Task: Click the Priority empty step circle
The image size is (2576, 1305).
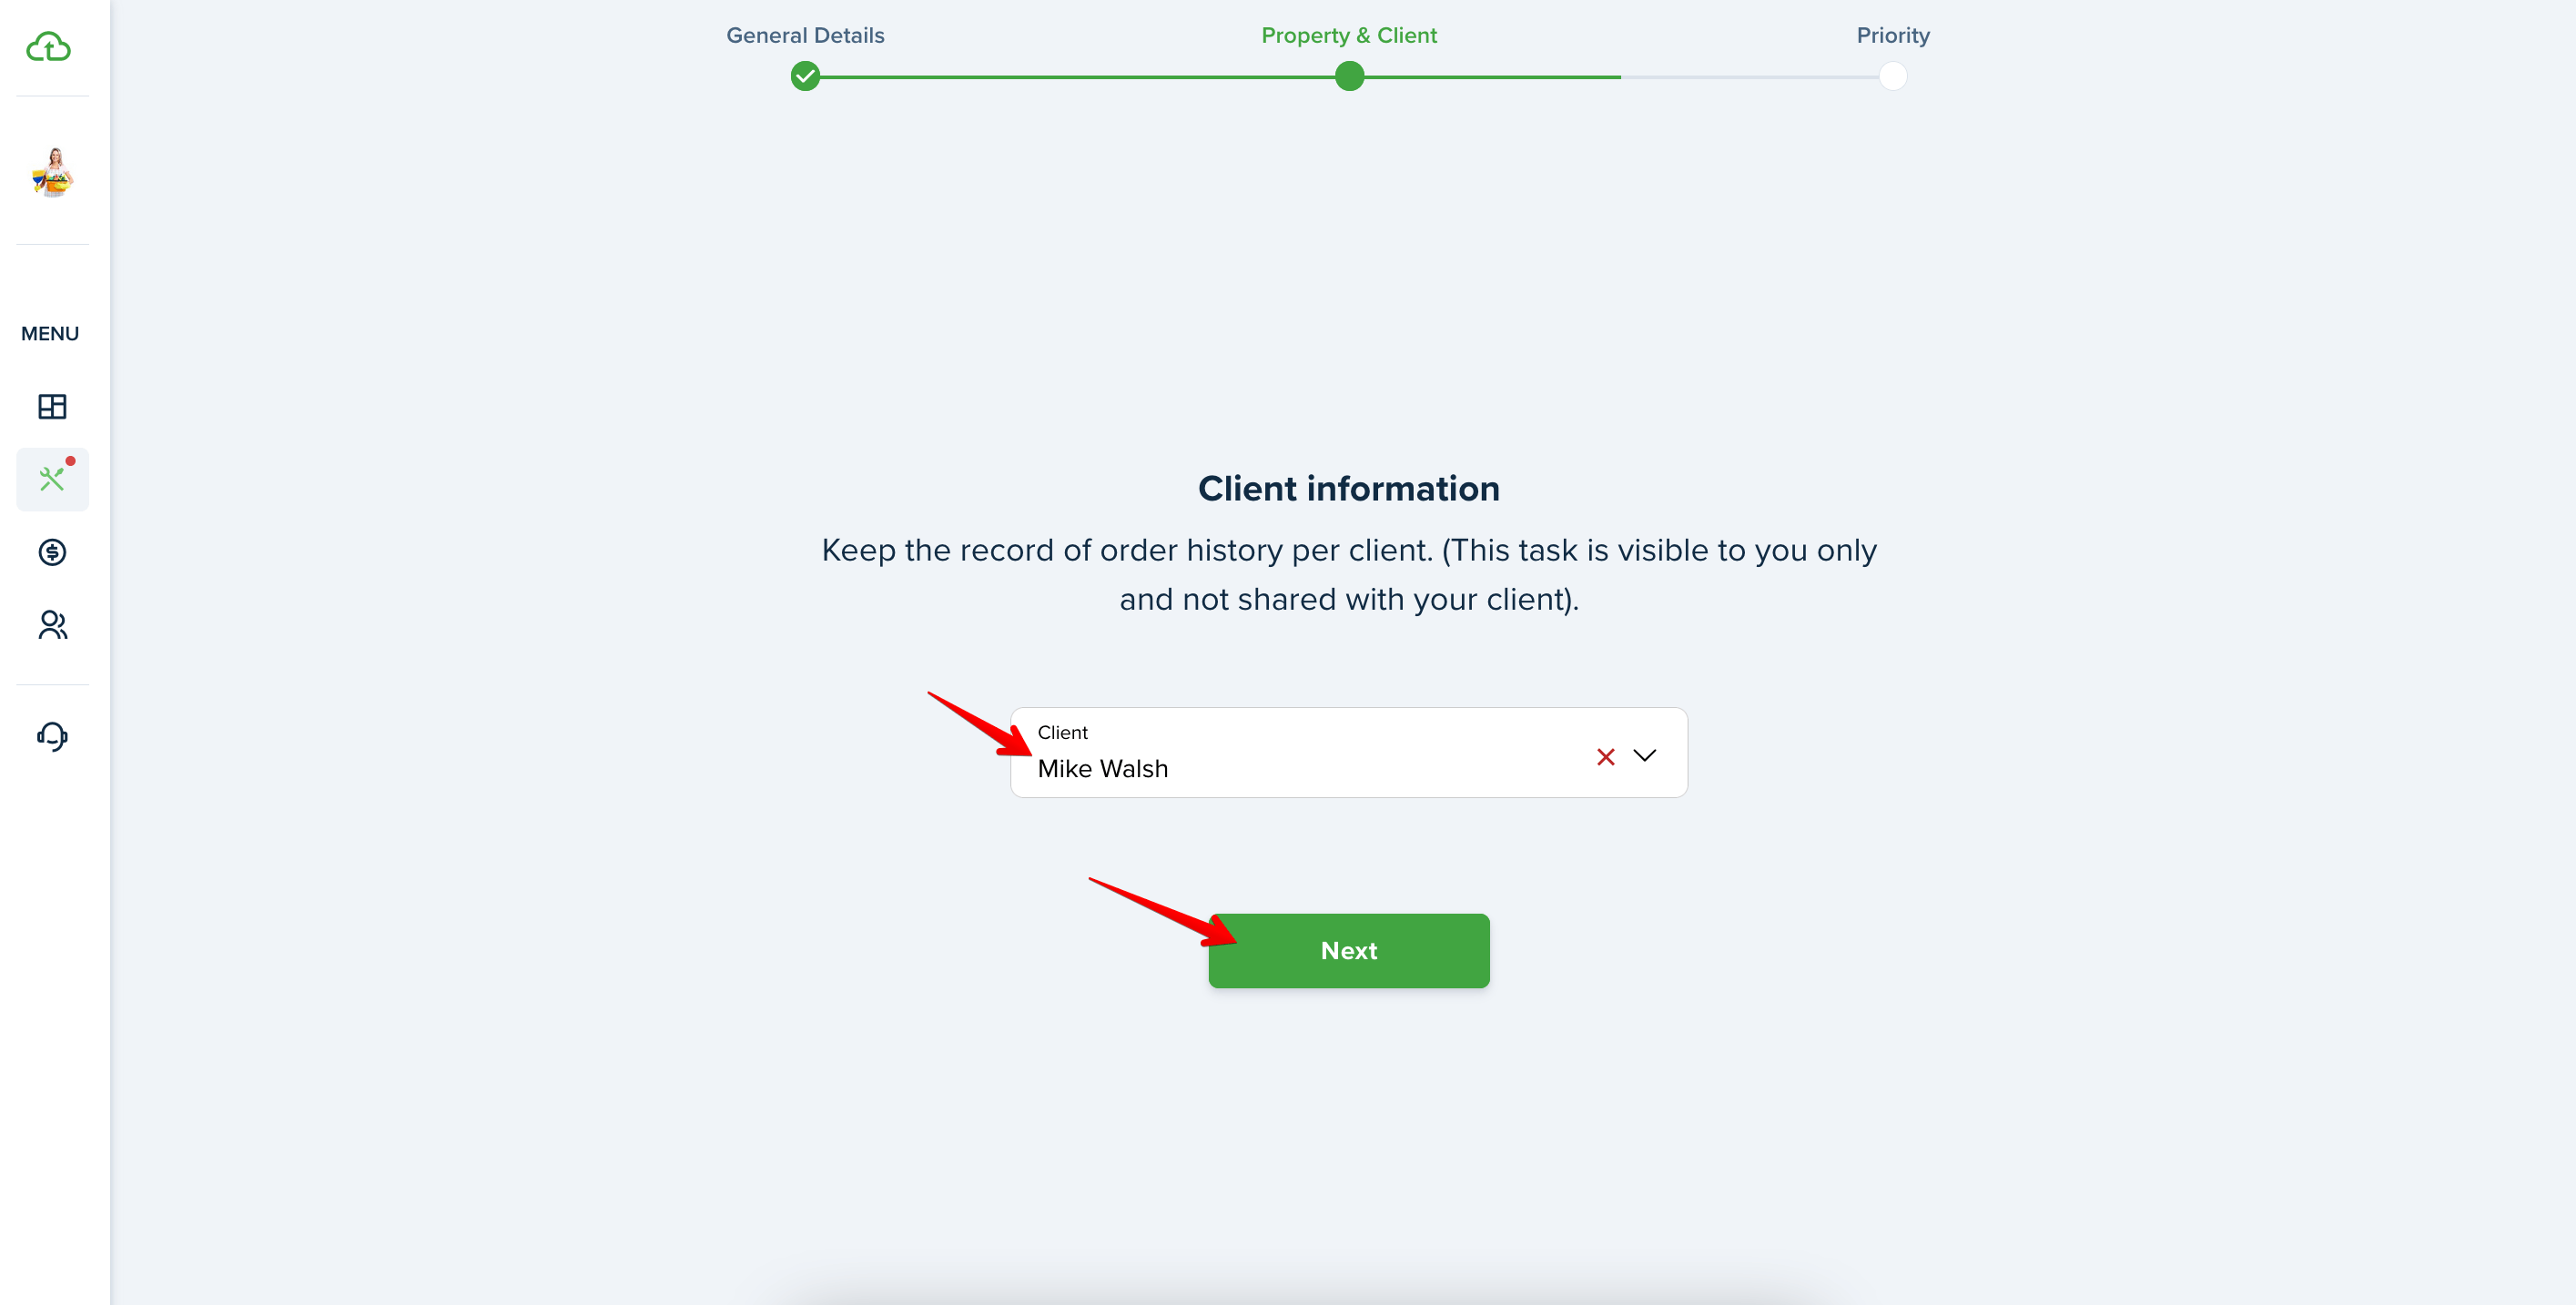Action: [x=1892, y=76]
